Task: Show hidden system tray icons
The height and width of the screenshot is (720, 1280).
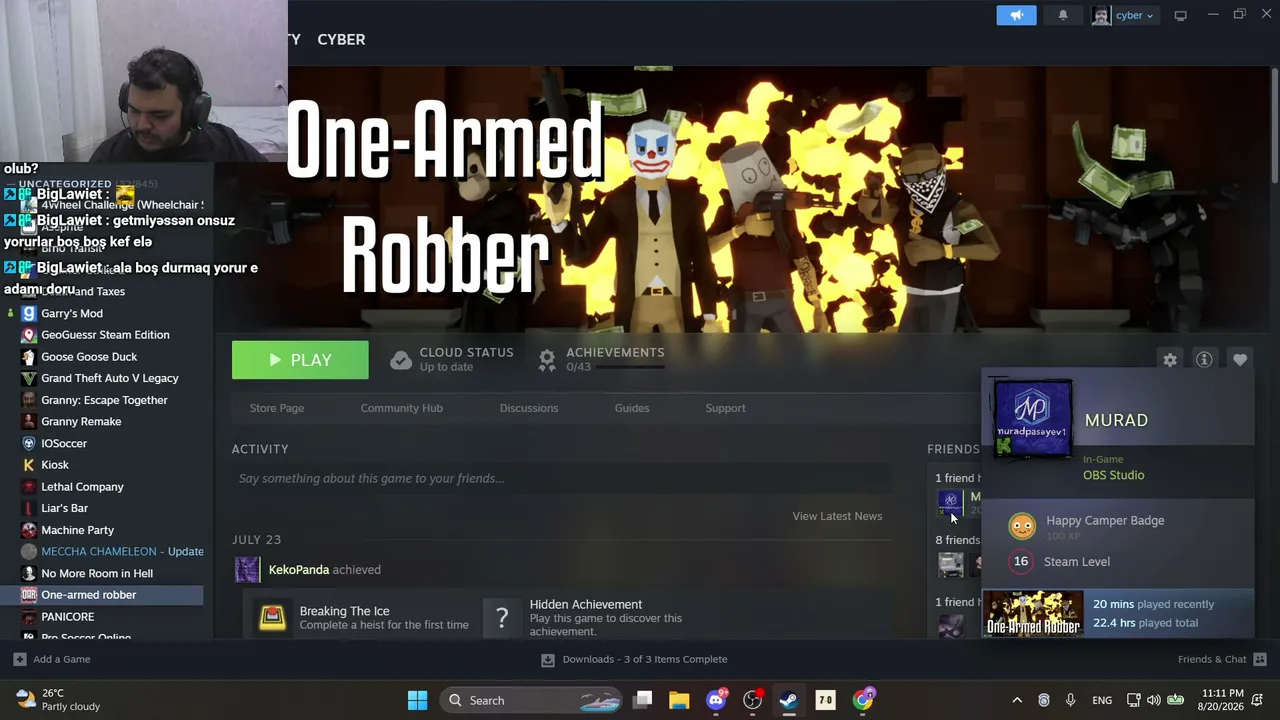Action: pyautogui.click(x=1017, y=700)
